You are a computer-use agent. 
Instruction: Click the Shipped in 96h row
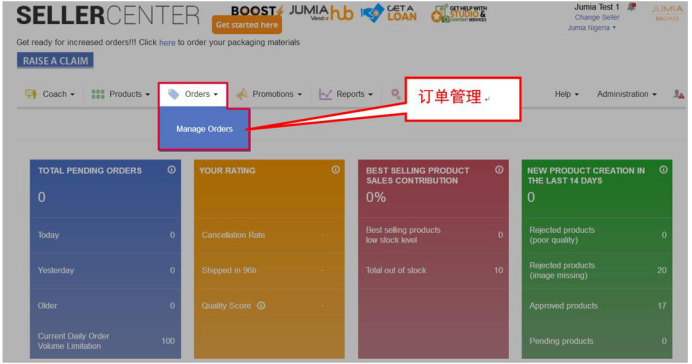(269, 270)
